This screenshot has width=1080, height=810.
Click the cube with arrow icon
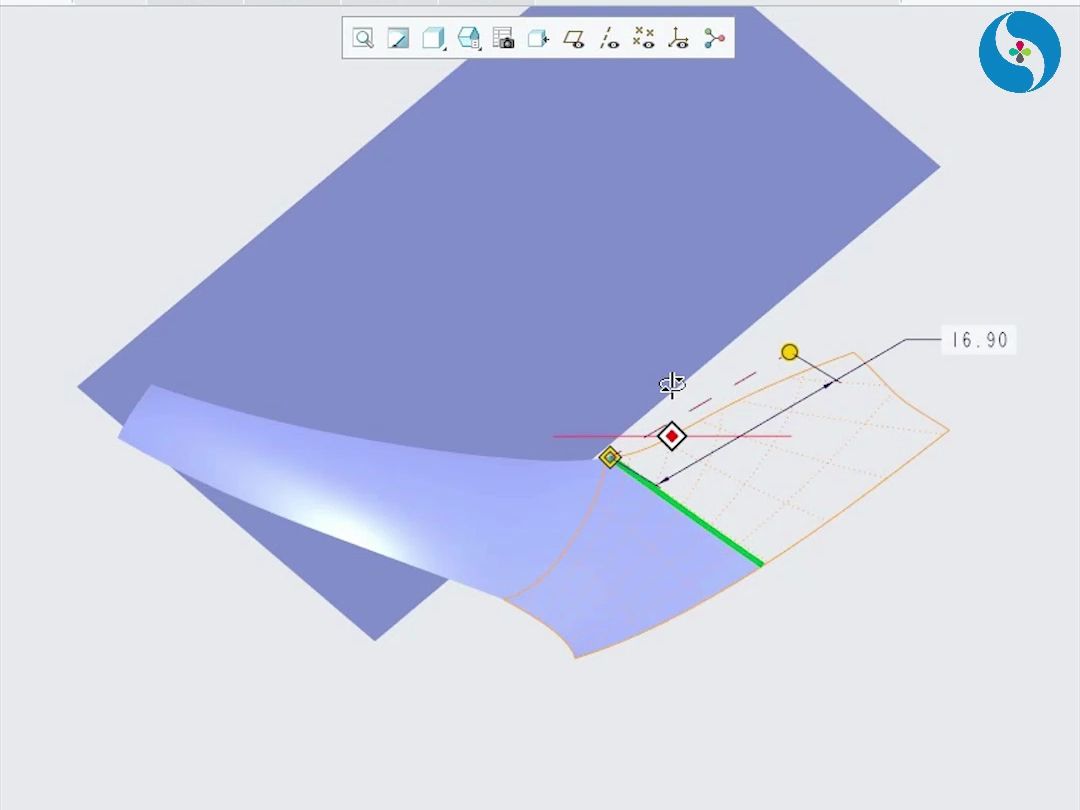click(538, 39)
